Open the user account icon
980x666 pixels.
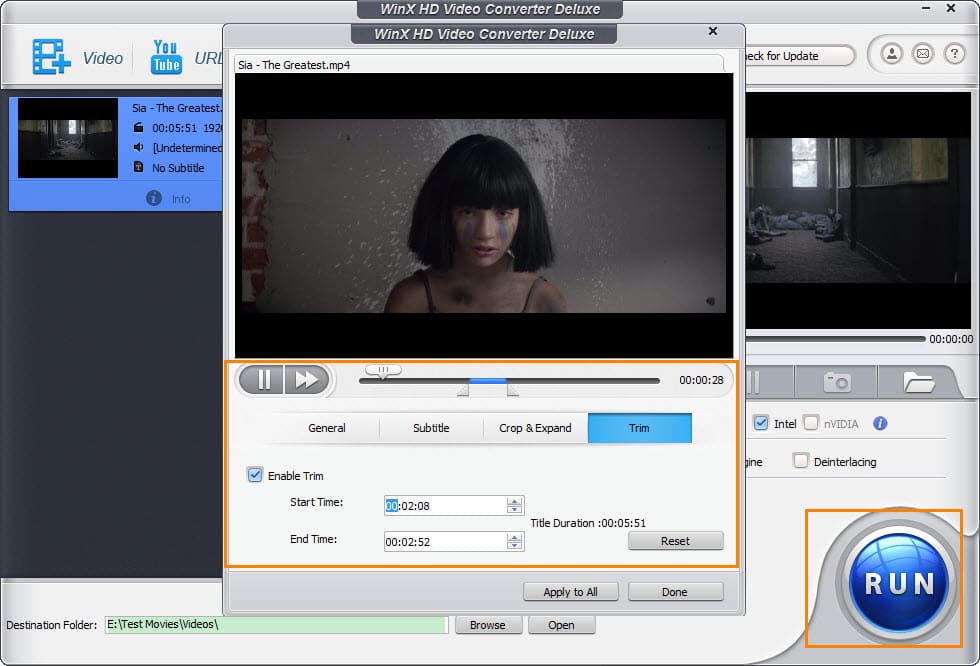[x=892, y=54]
